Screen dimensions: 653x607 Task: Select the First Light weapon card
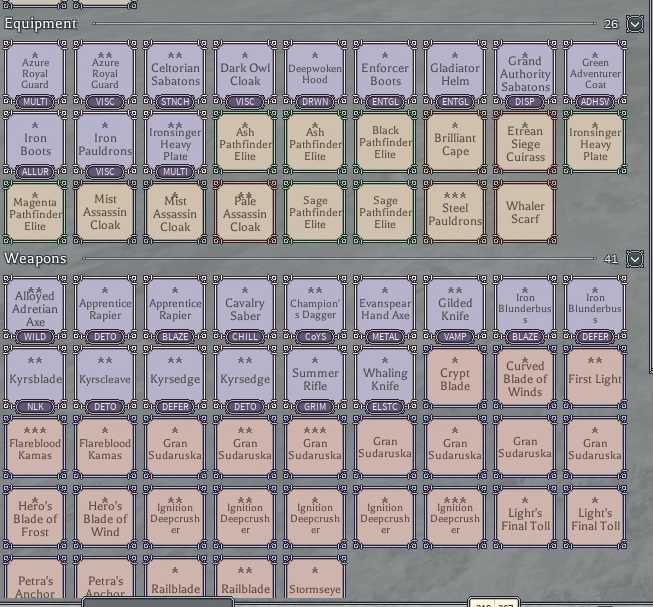[x=595, y=378]
